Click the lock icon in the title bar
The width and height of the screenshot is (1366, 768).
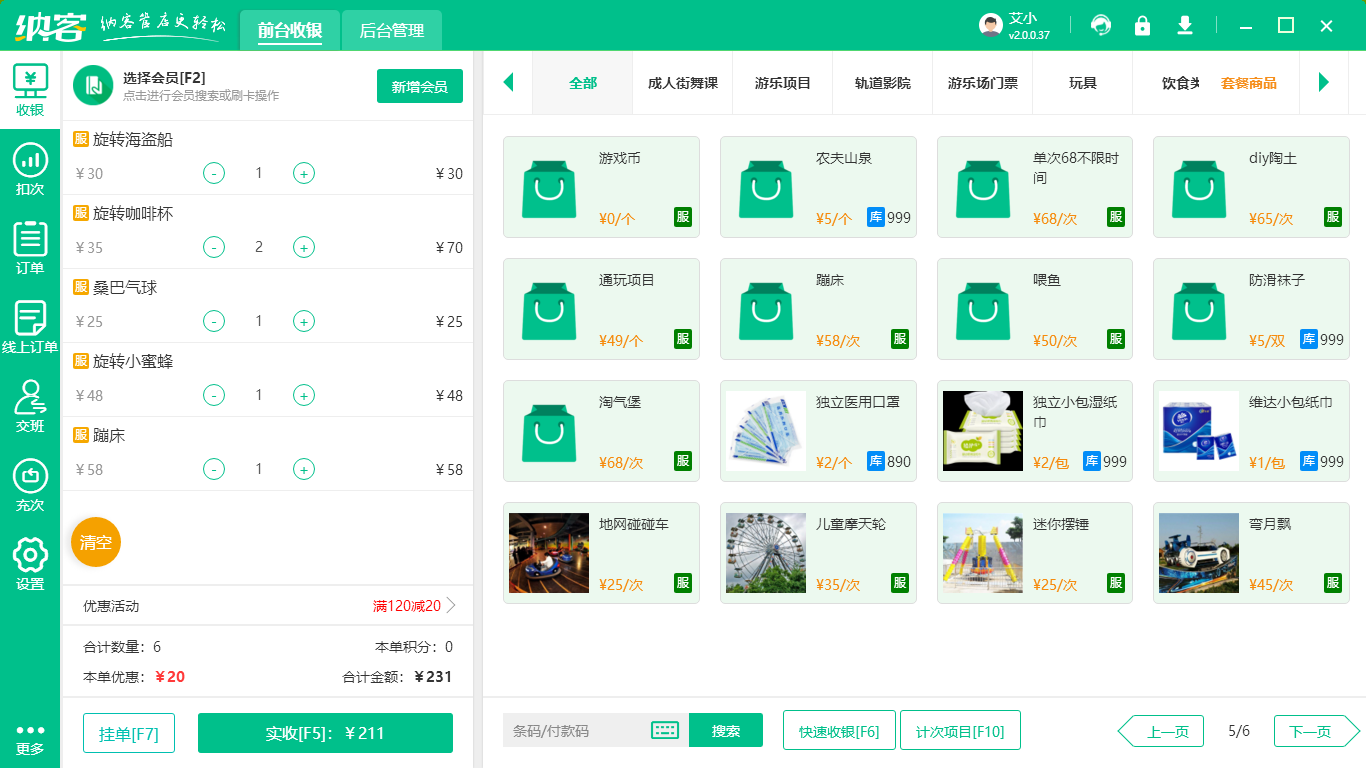(1142, 25)
